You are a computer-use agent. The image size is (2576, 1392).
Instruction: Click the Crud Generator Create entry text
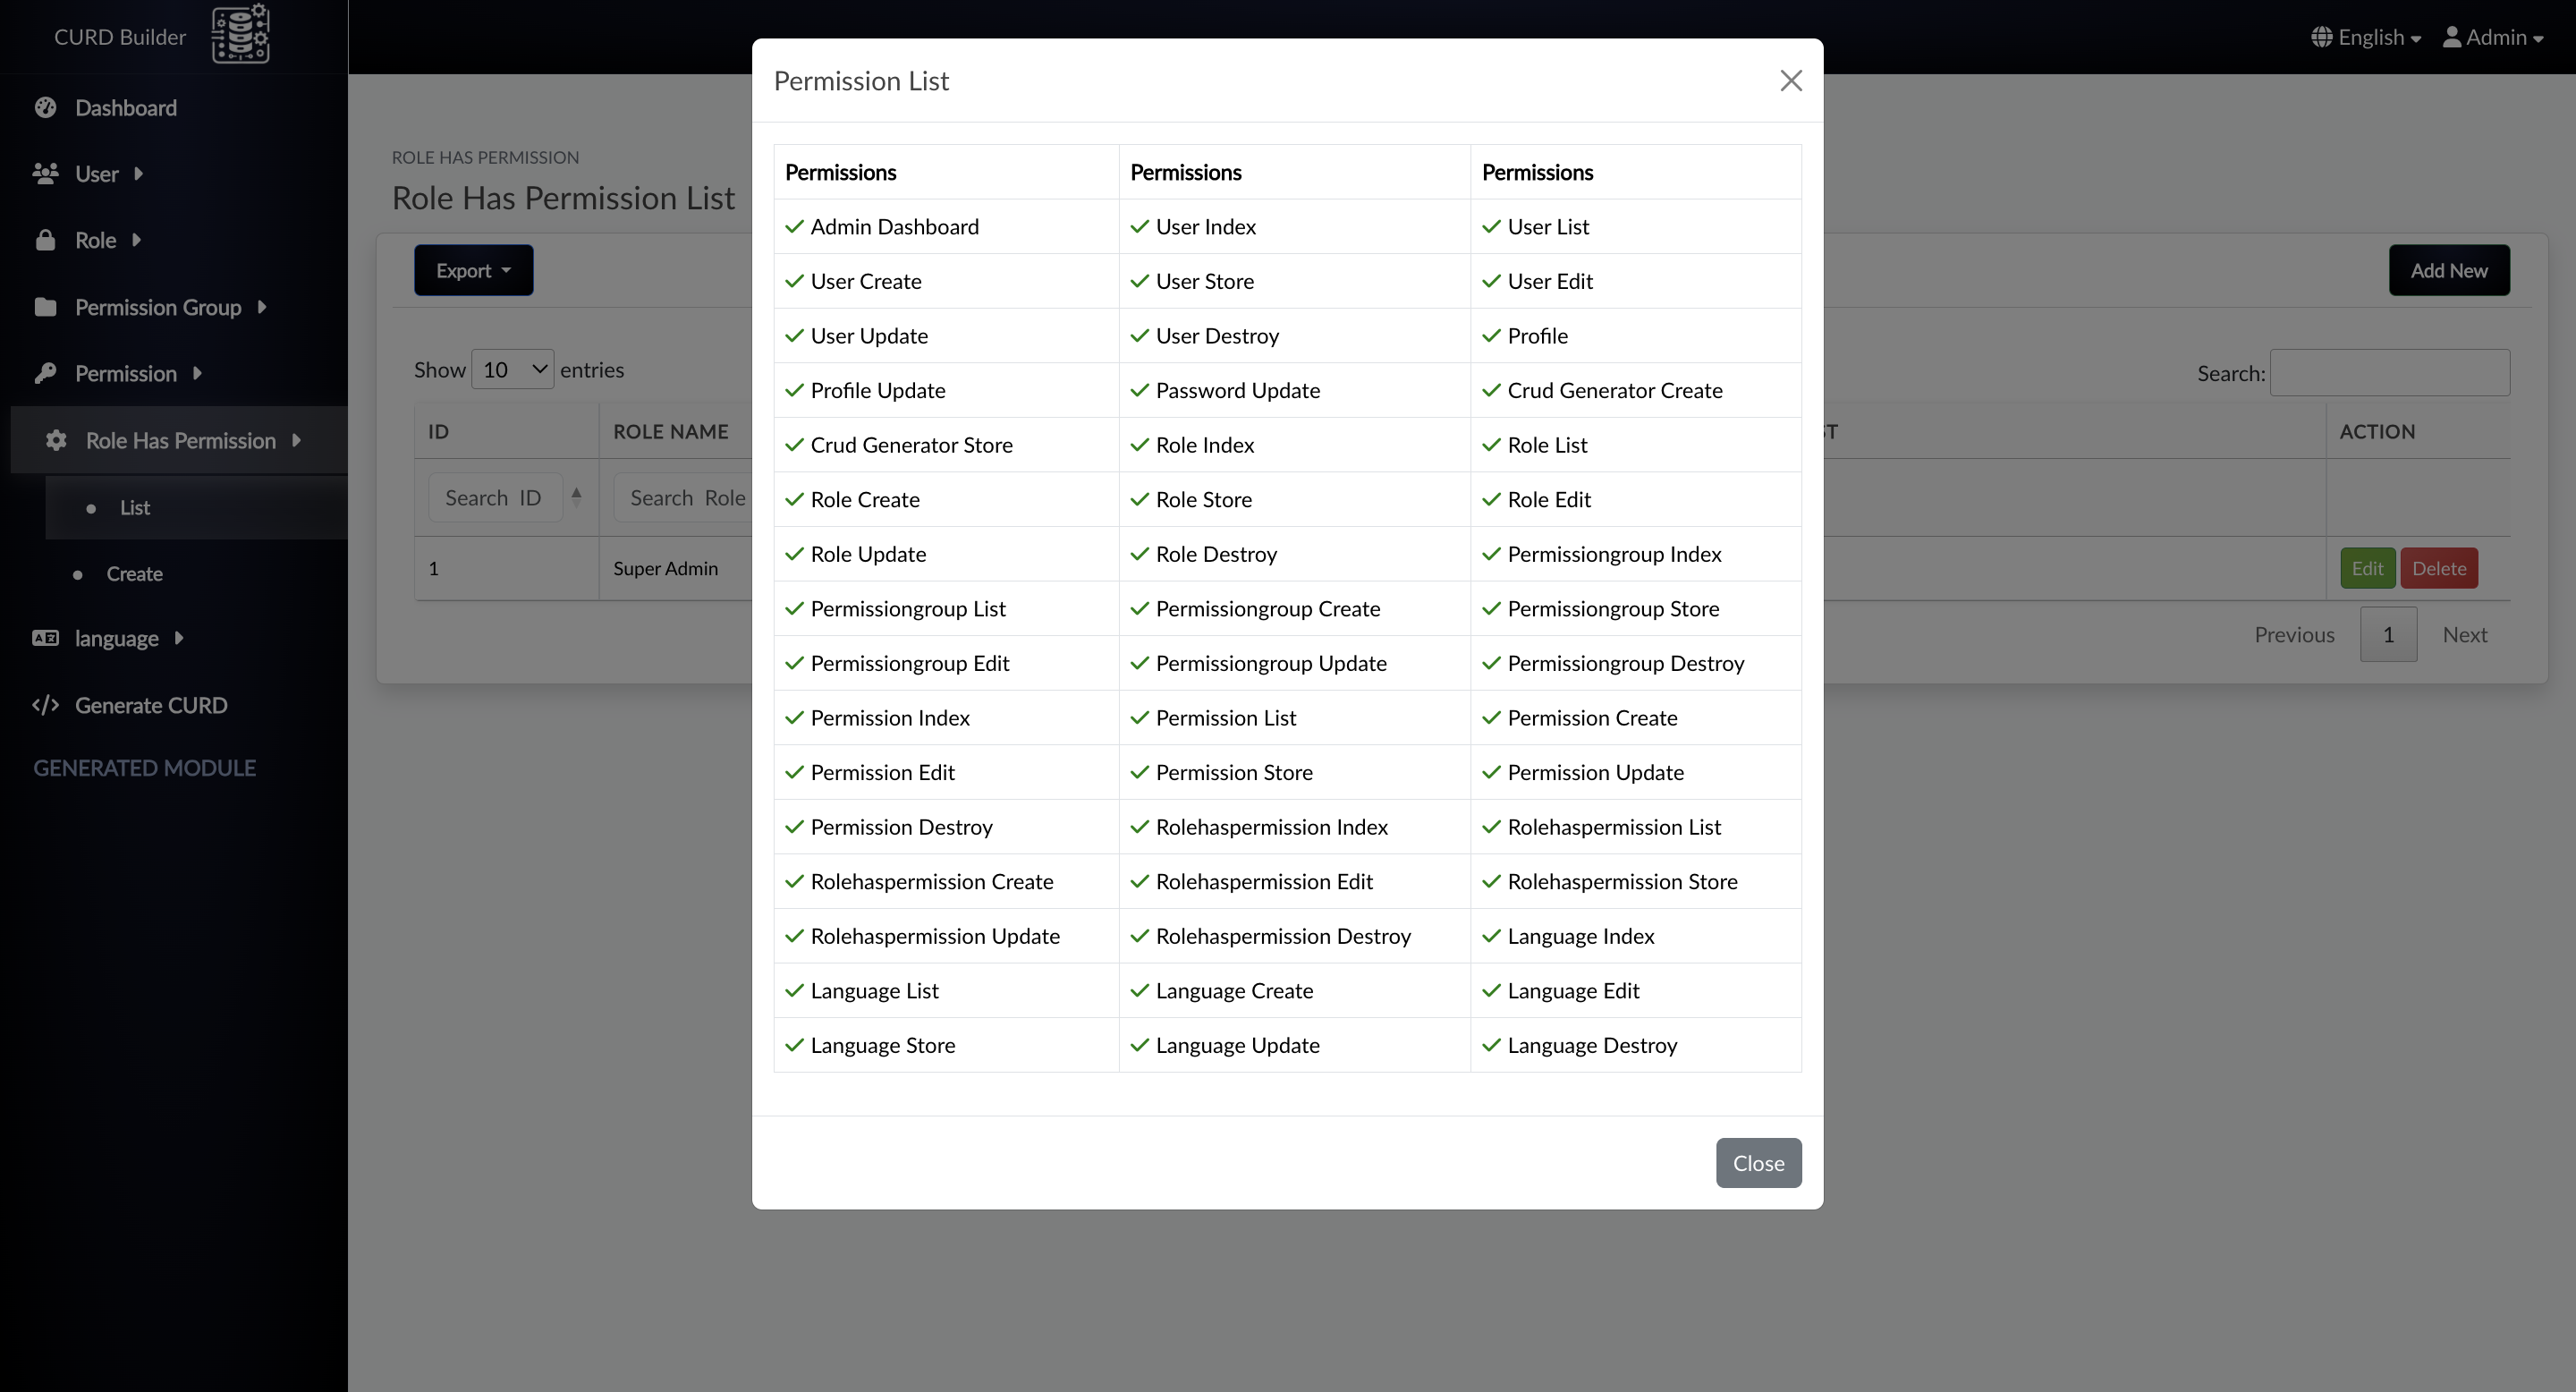(1615, 390)
